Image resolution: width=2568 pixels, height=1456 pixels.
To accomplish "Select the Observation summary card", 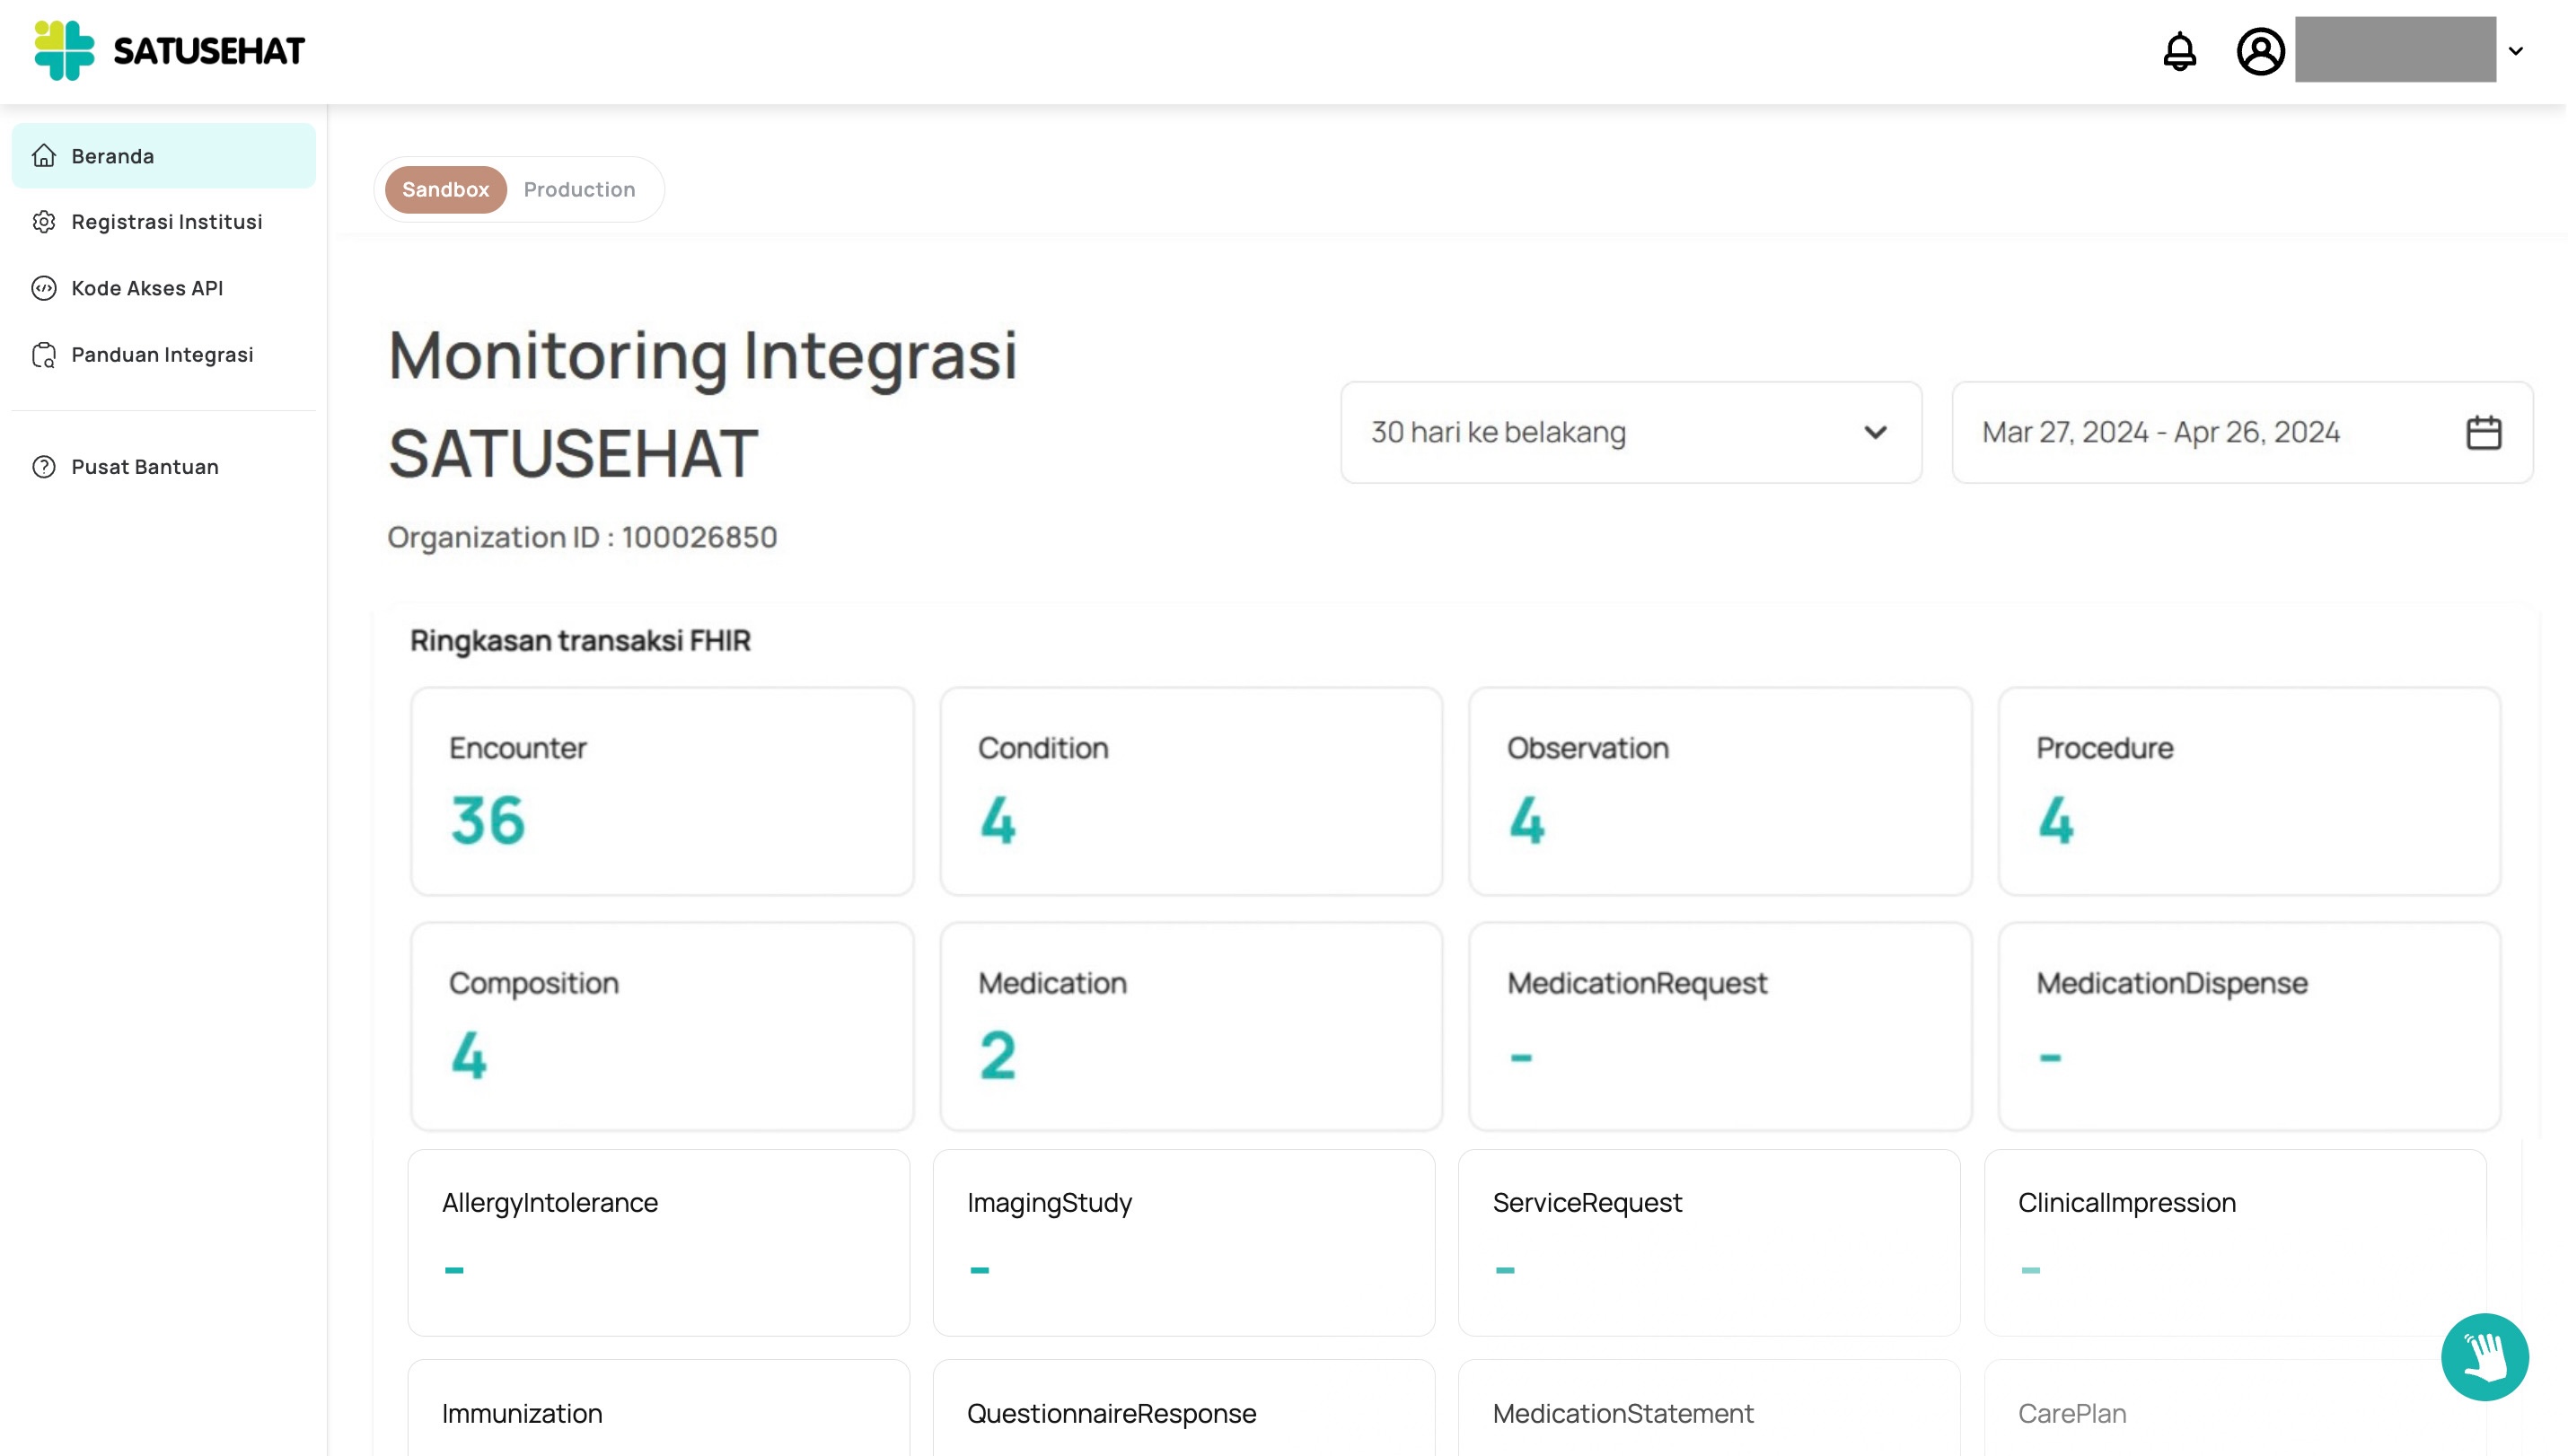I will [x=1720, y=791].
